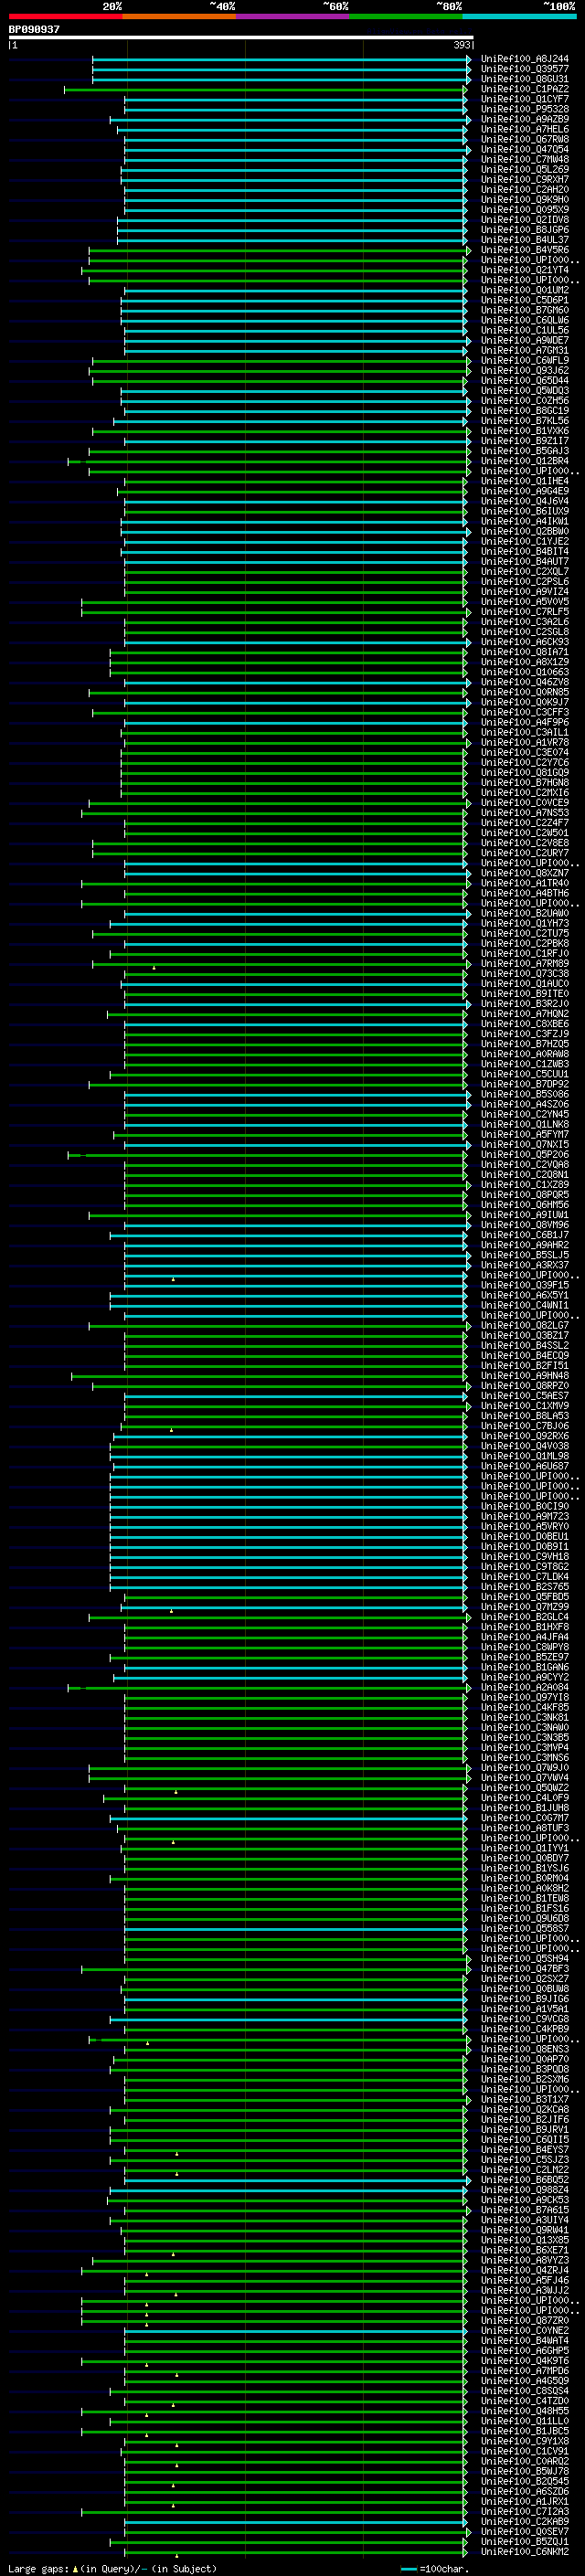Click the green ~80% identity legend segment
Image resolution: width=585 pixels, height=2576 pixels.
(x=406, y=16)
